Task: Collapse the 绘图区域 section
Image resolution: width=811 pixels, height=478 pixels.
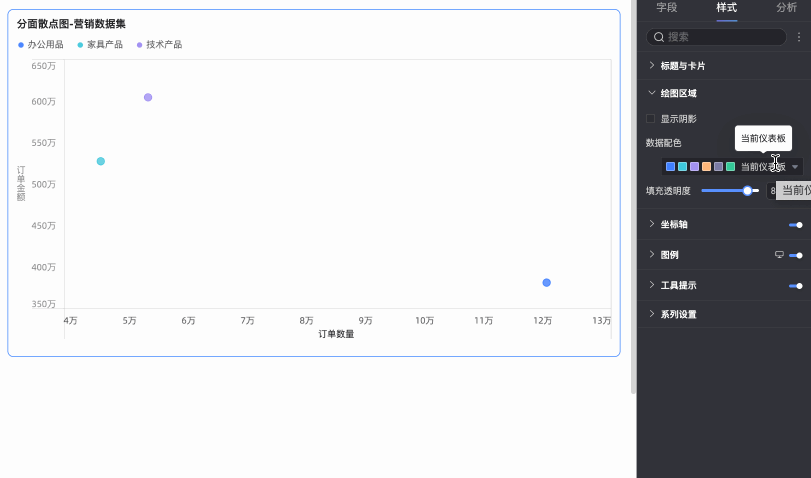Action: tap(679, 93)
